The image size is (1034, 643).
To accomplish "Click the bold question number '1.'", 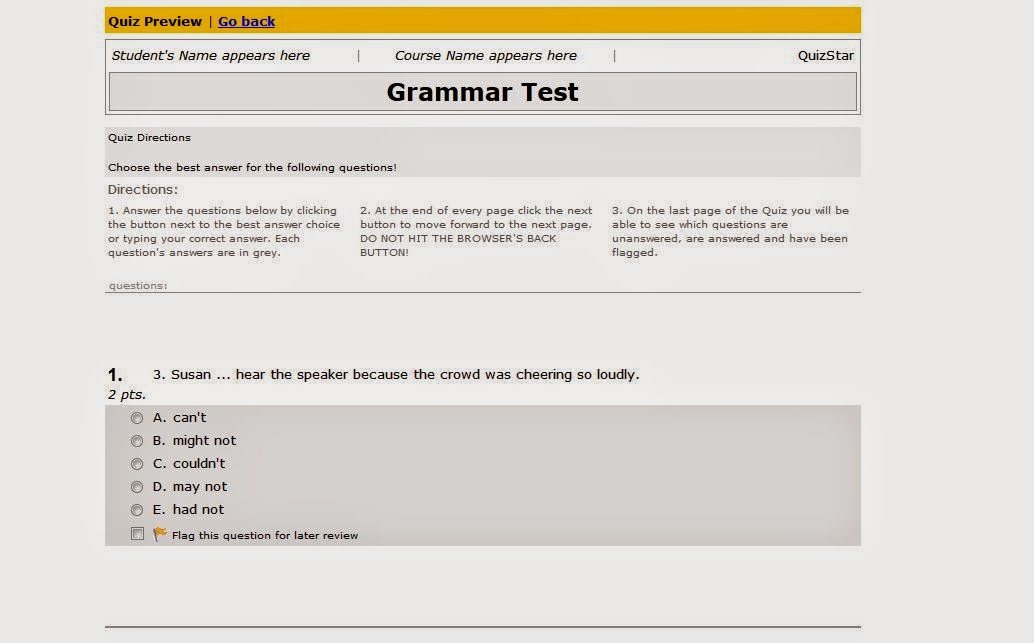I will [115, 375].
